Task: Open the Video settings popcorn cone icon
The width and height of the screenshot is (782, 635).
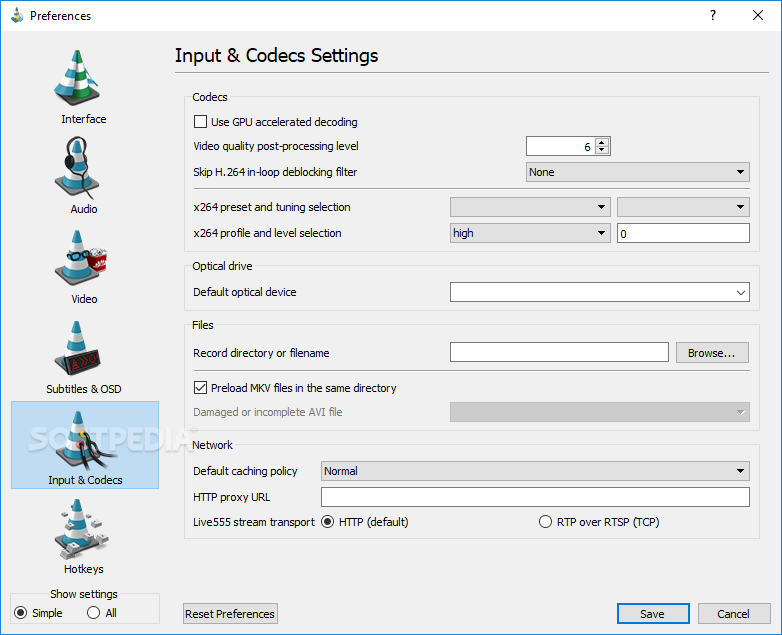Action: [81, 257]
